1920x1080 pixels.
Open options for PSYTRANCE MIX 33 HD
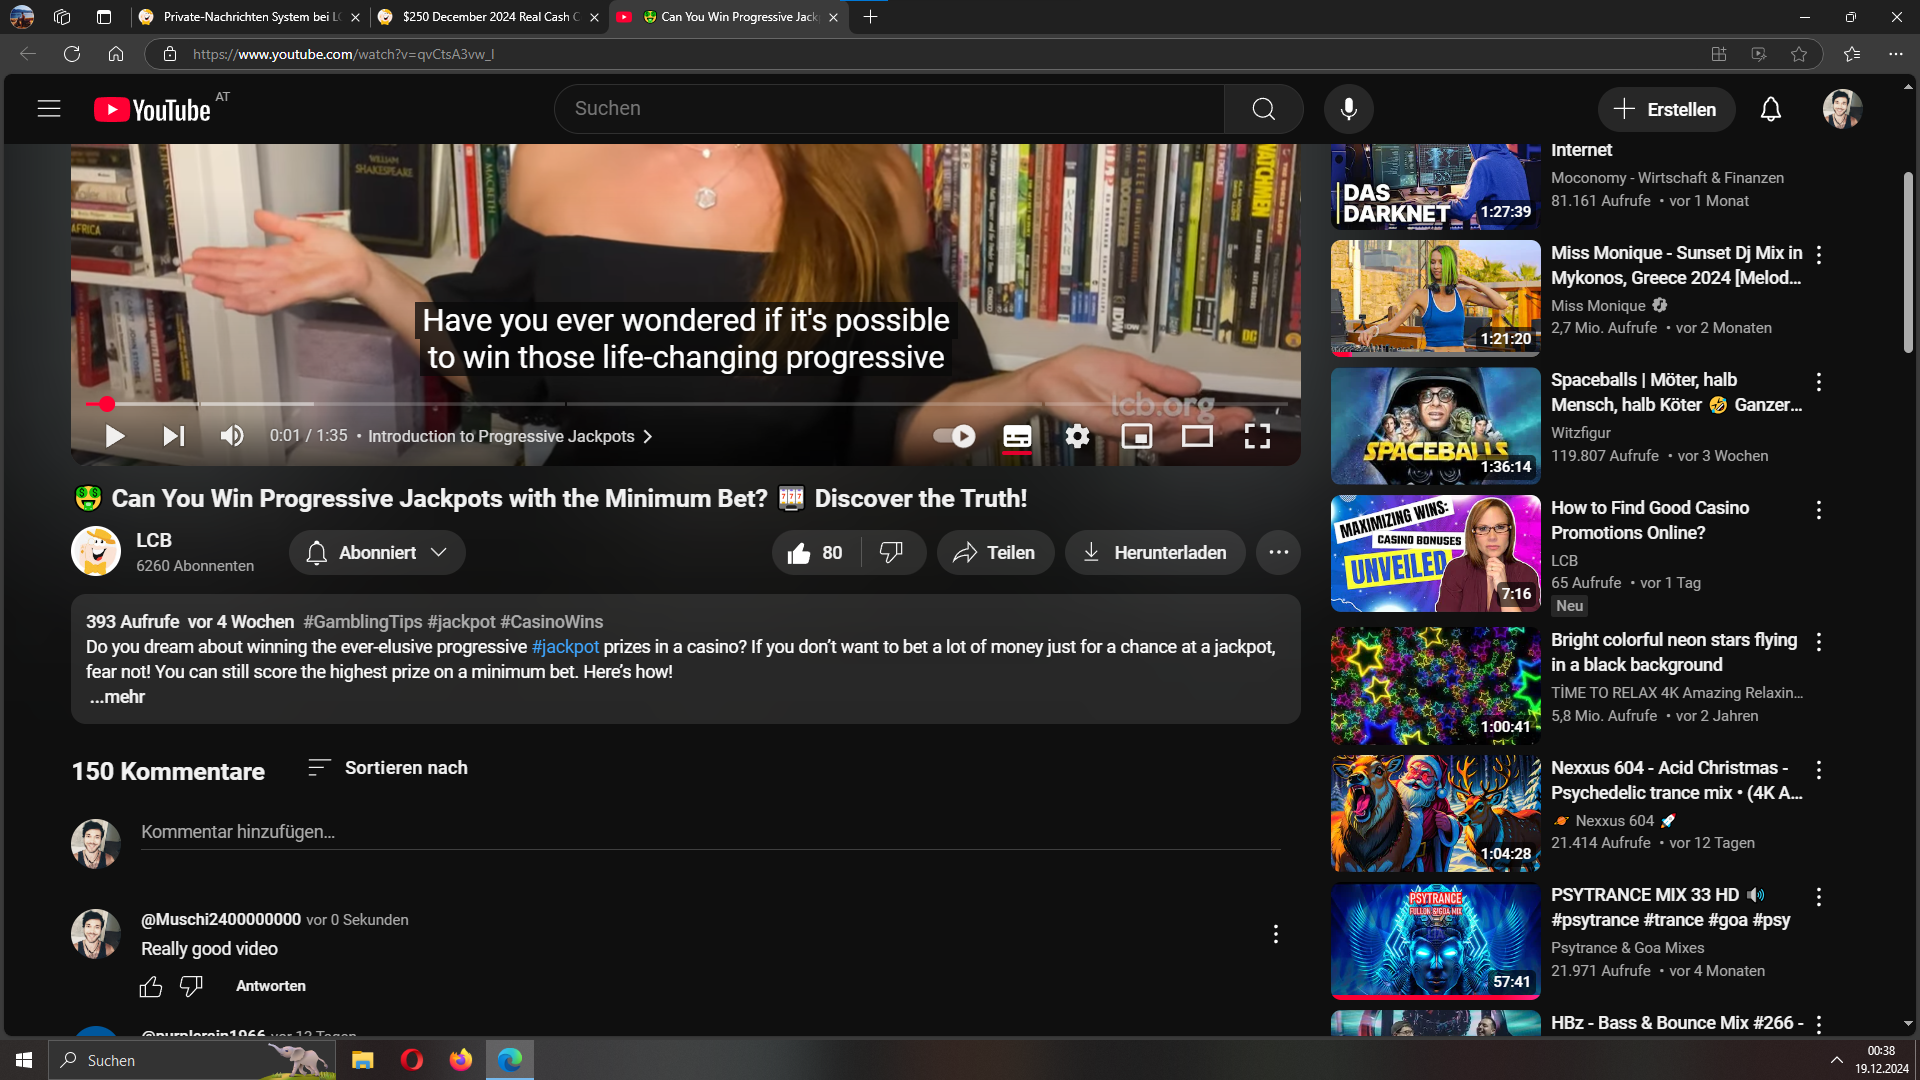[x=1819, y=897]
